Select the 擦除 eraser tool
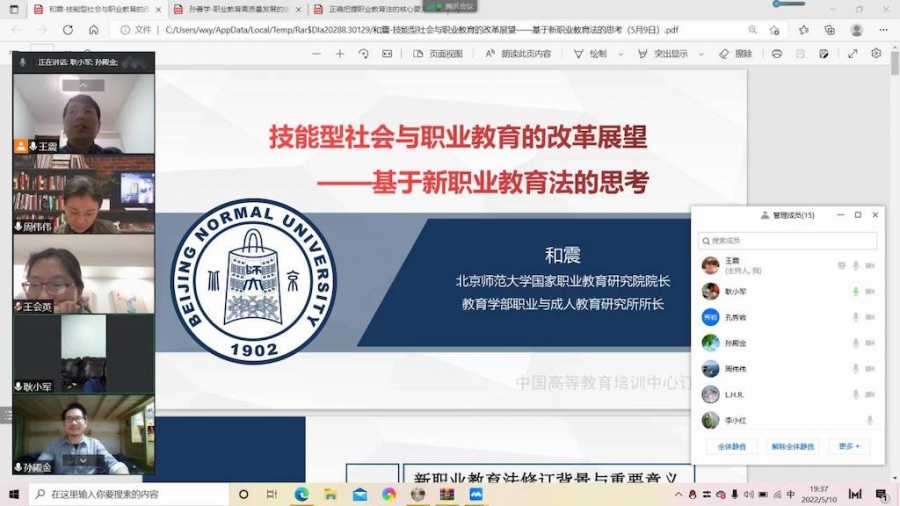The width and height of the screenshot is (900, 506). tap(735, 53)
